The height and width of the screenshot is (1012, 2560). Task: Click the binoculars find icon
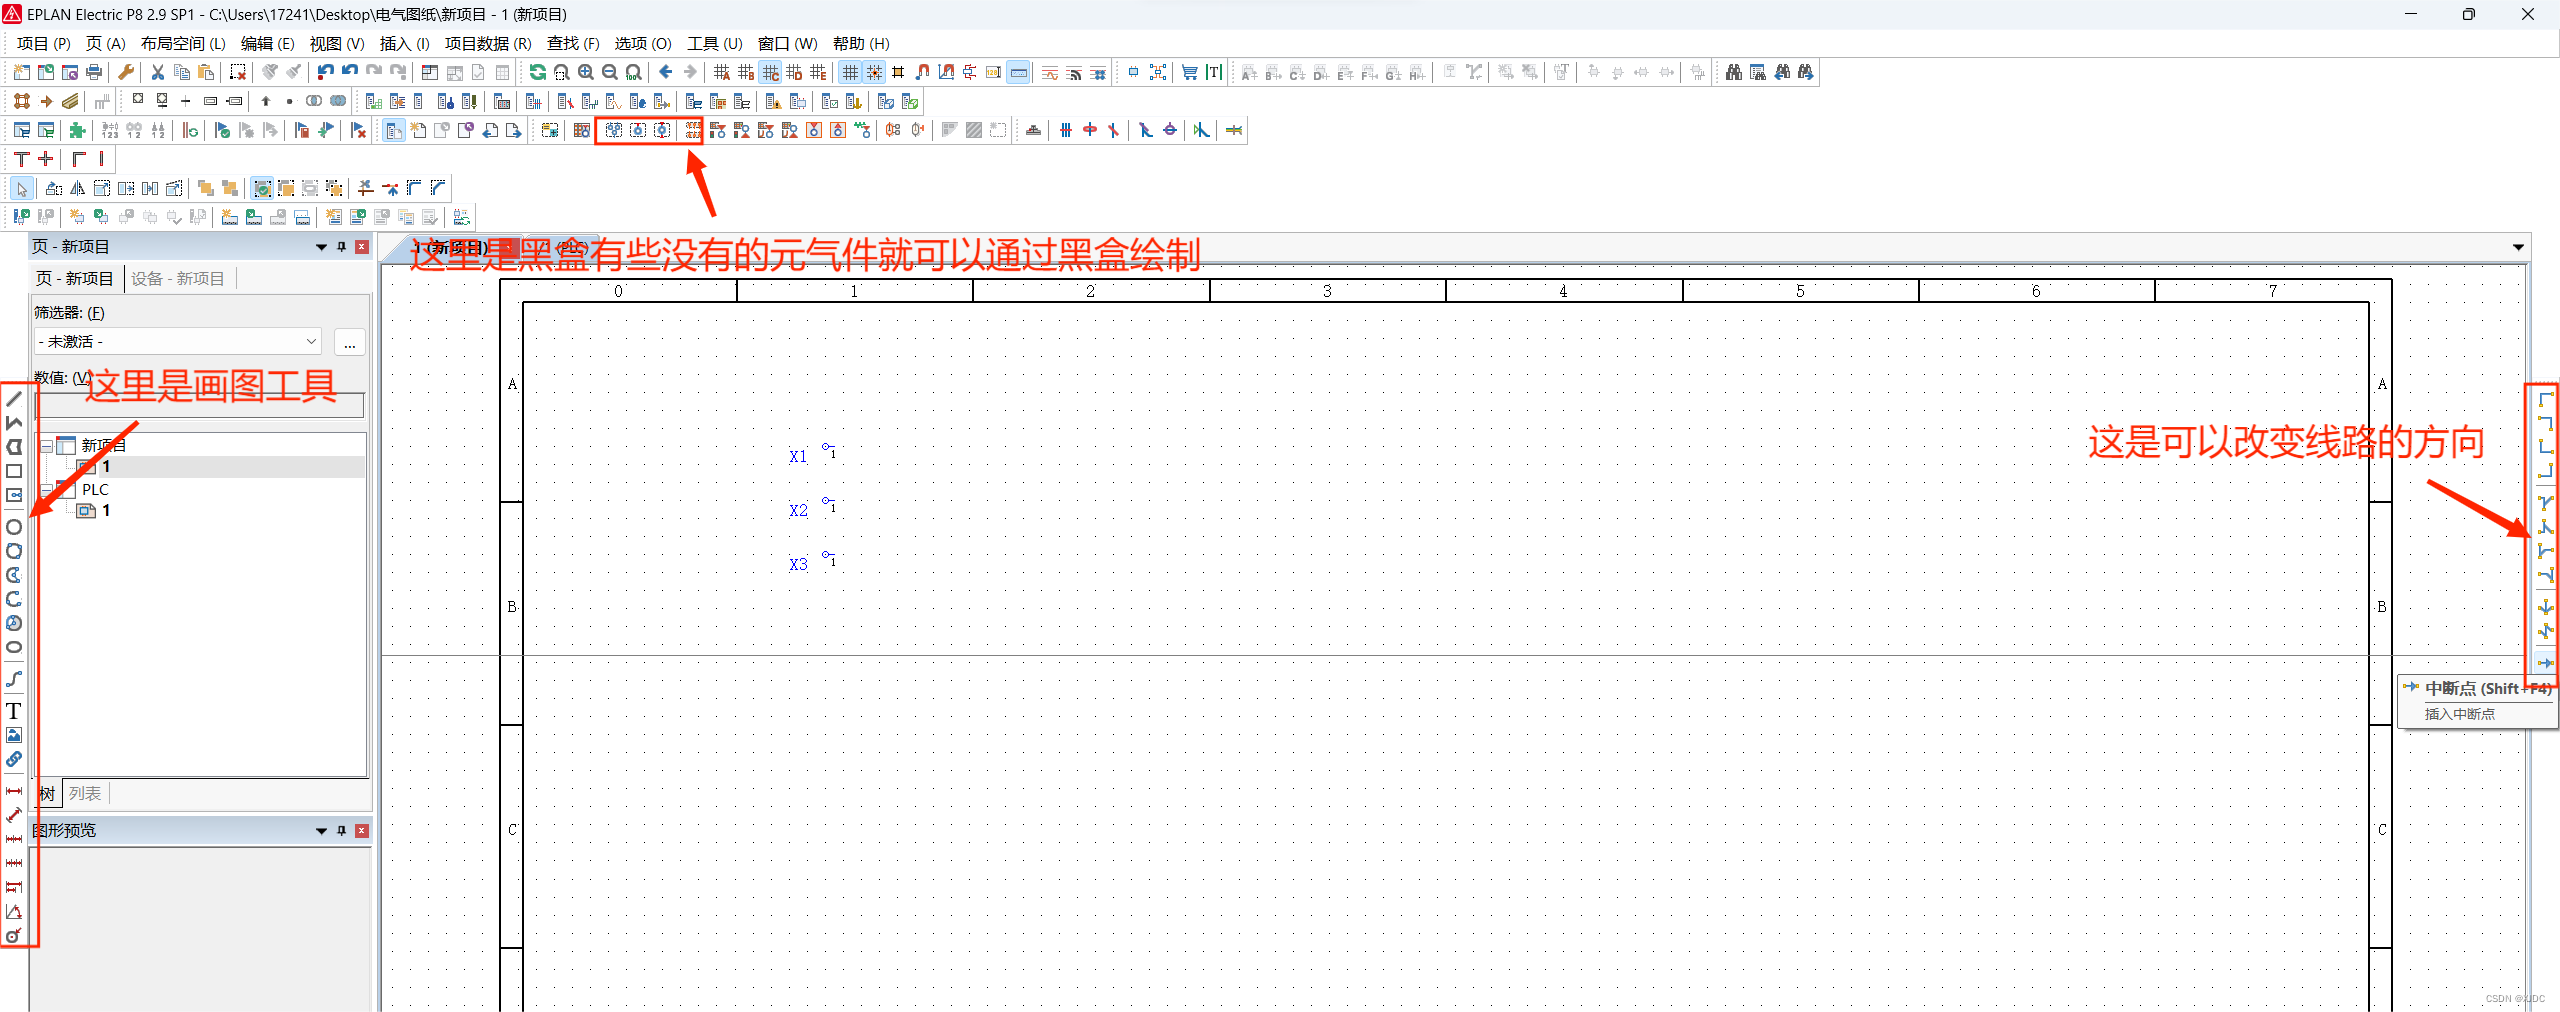point(1733,72)
